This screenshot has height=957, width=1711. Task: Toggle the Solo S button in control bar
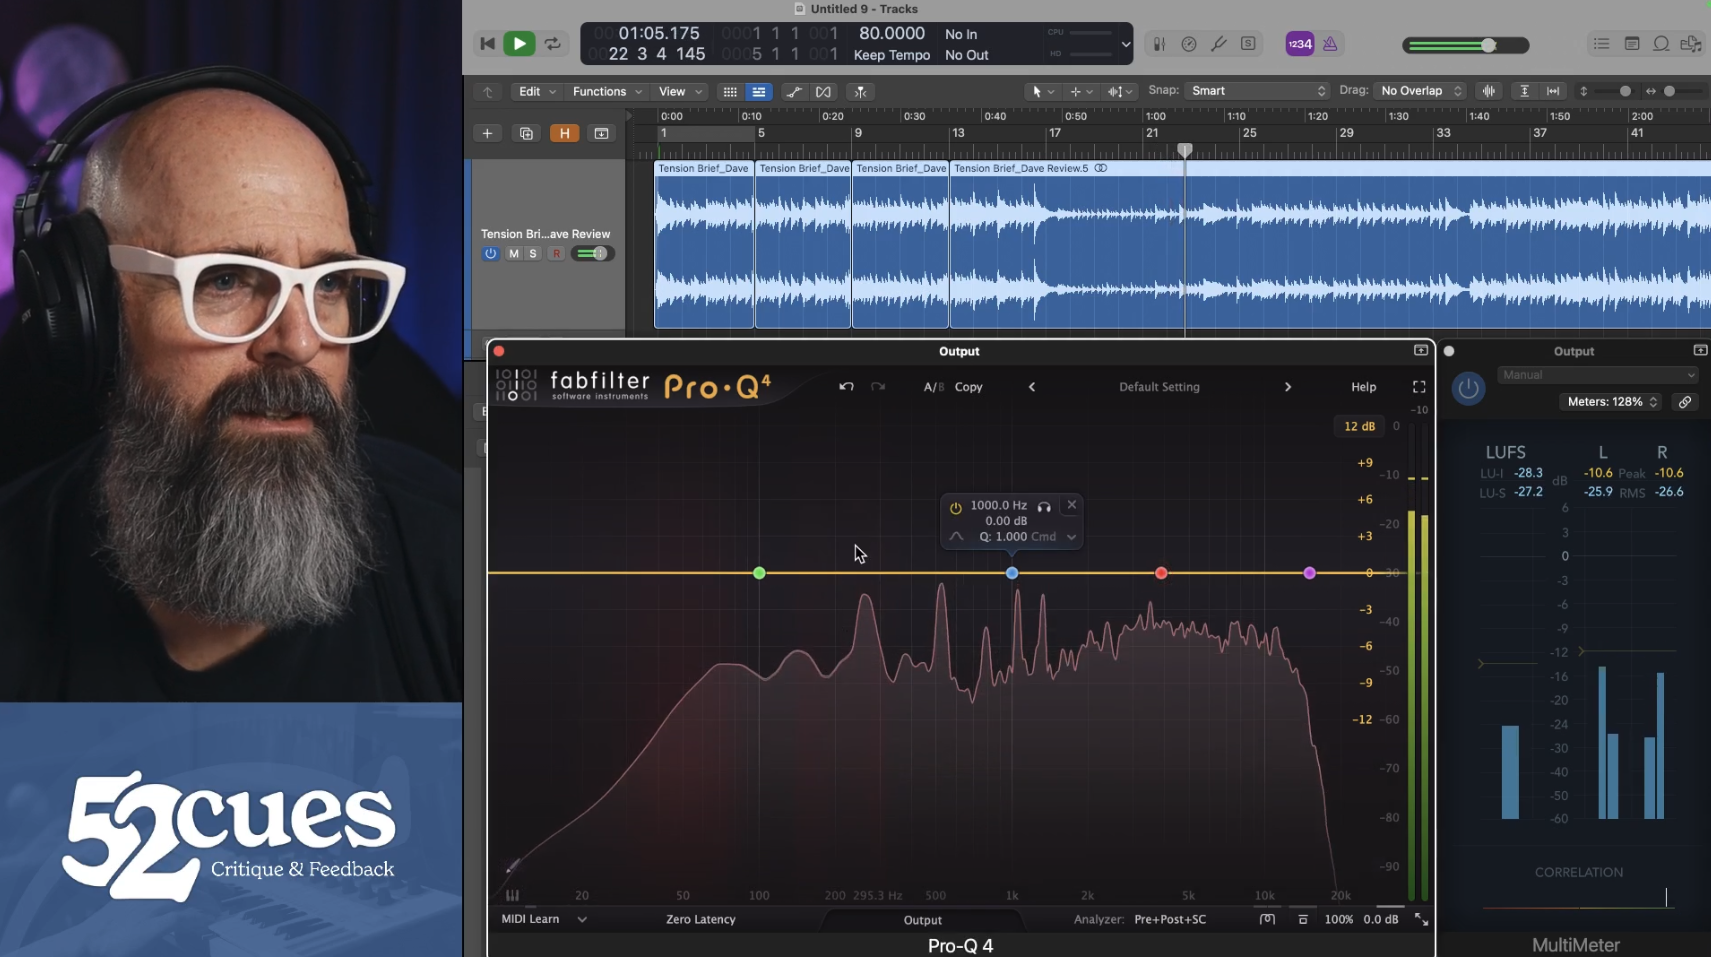[x=1248, y=44]
